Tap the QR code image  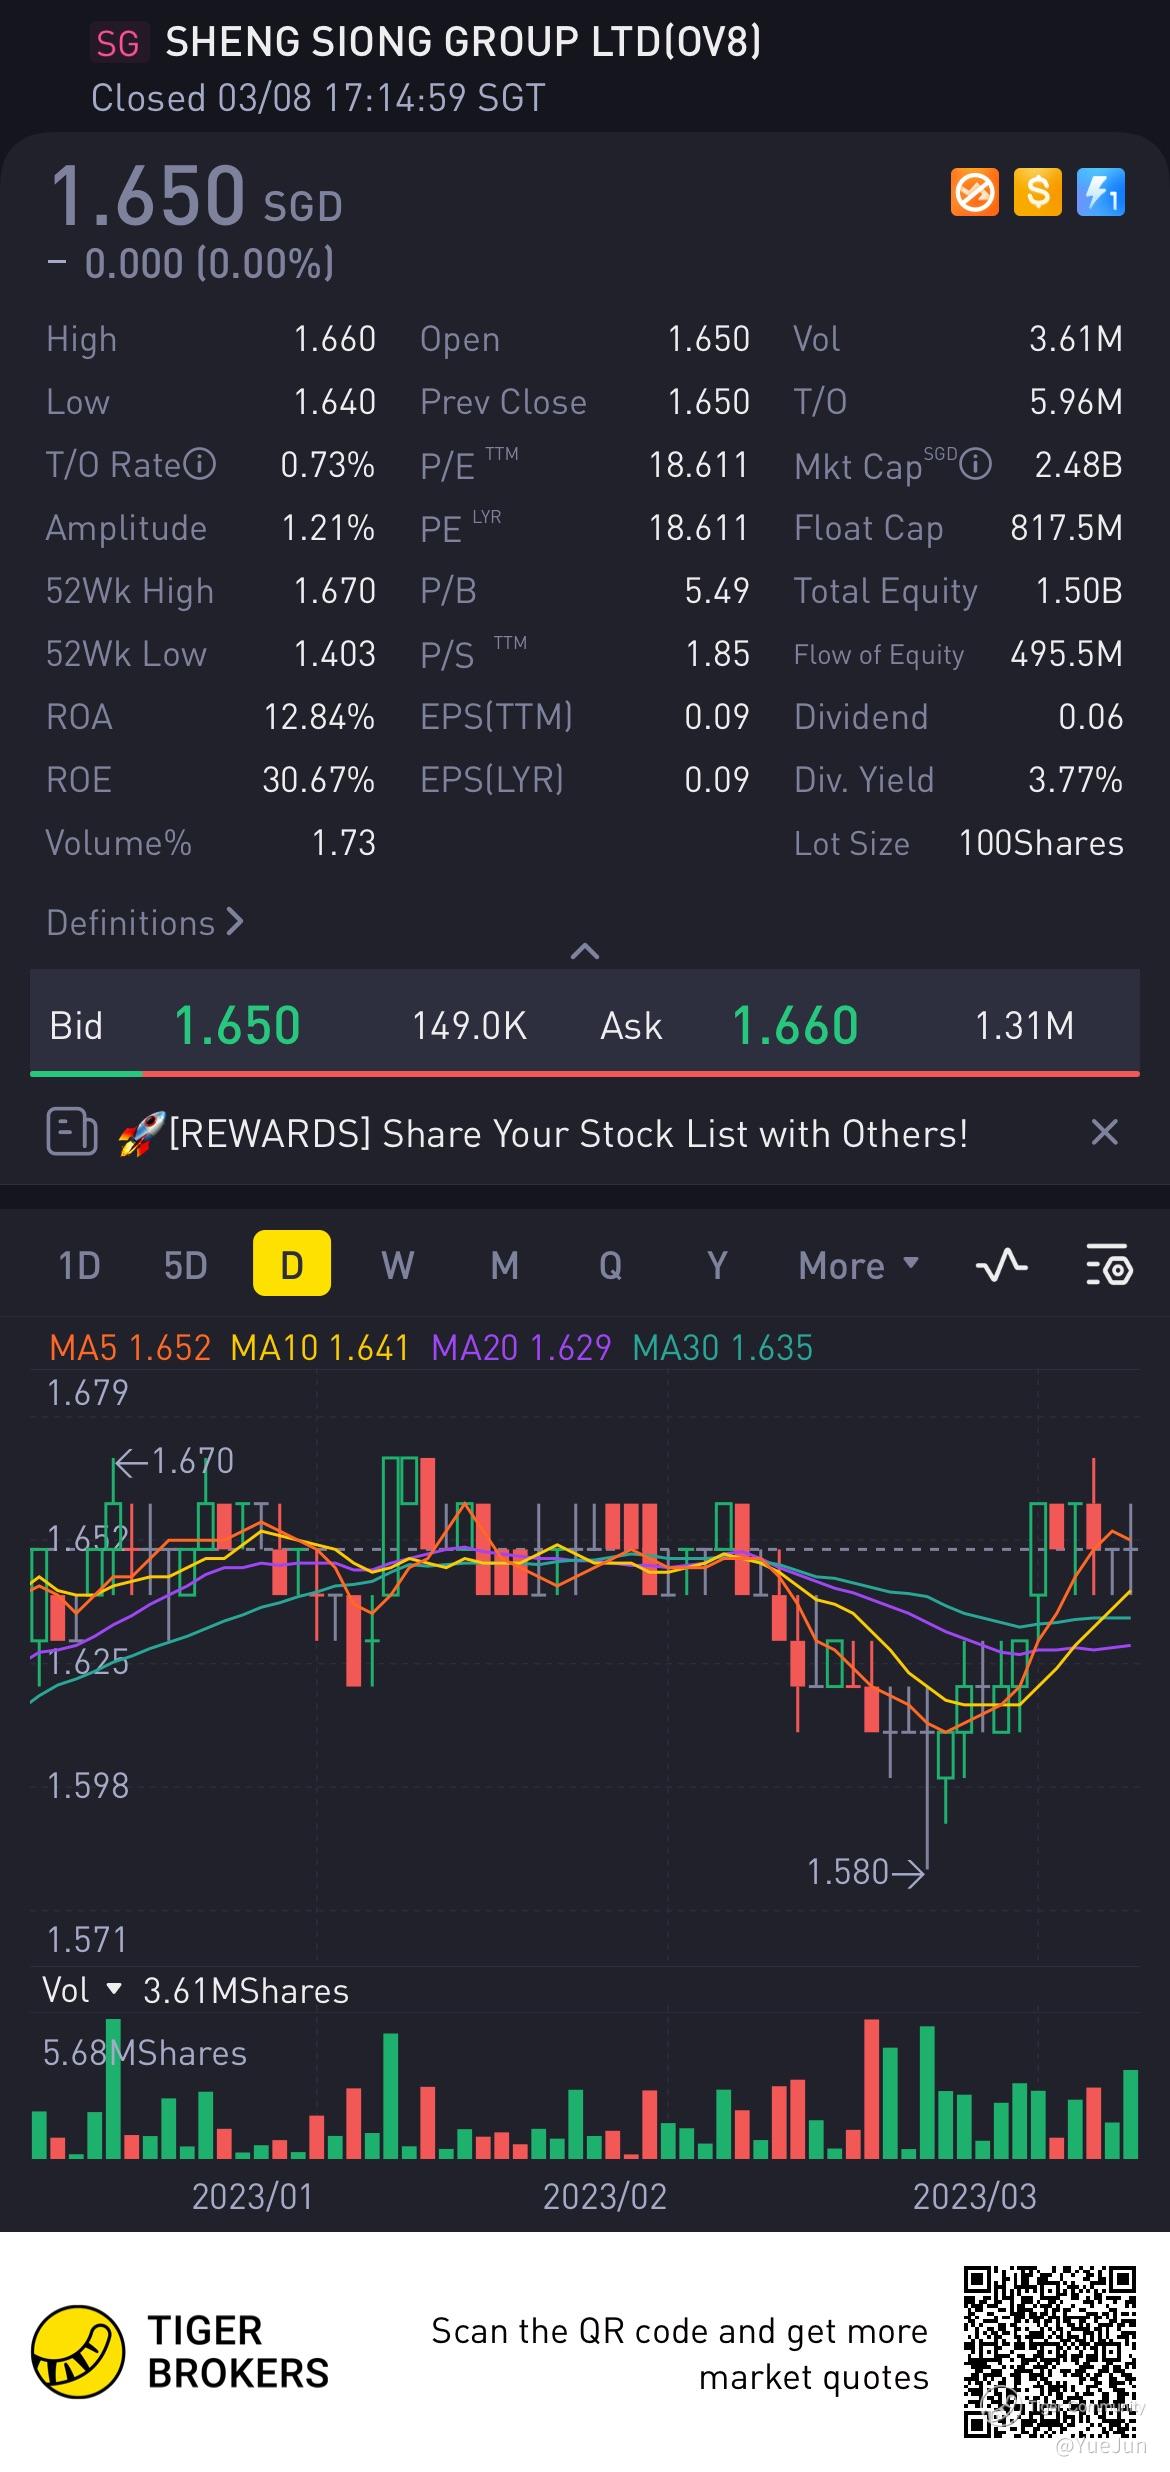click(1050, 2352)
